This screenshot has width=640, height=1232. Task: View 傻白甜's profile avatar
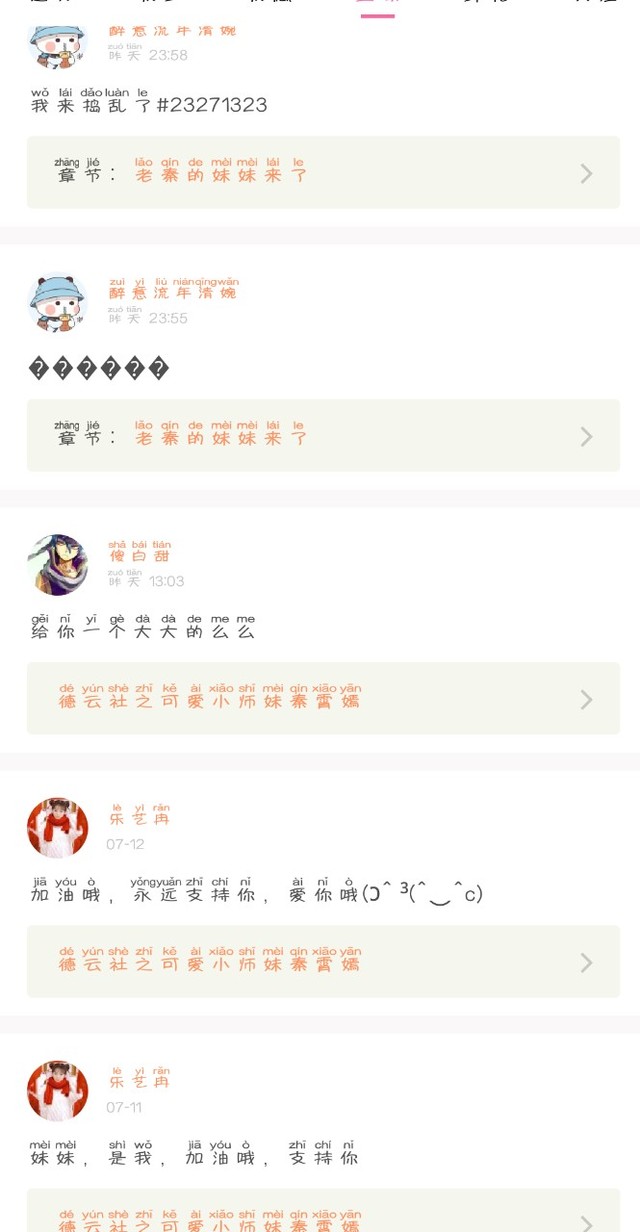pos(58,565)
